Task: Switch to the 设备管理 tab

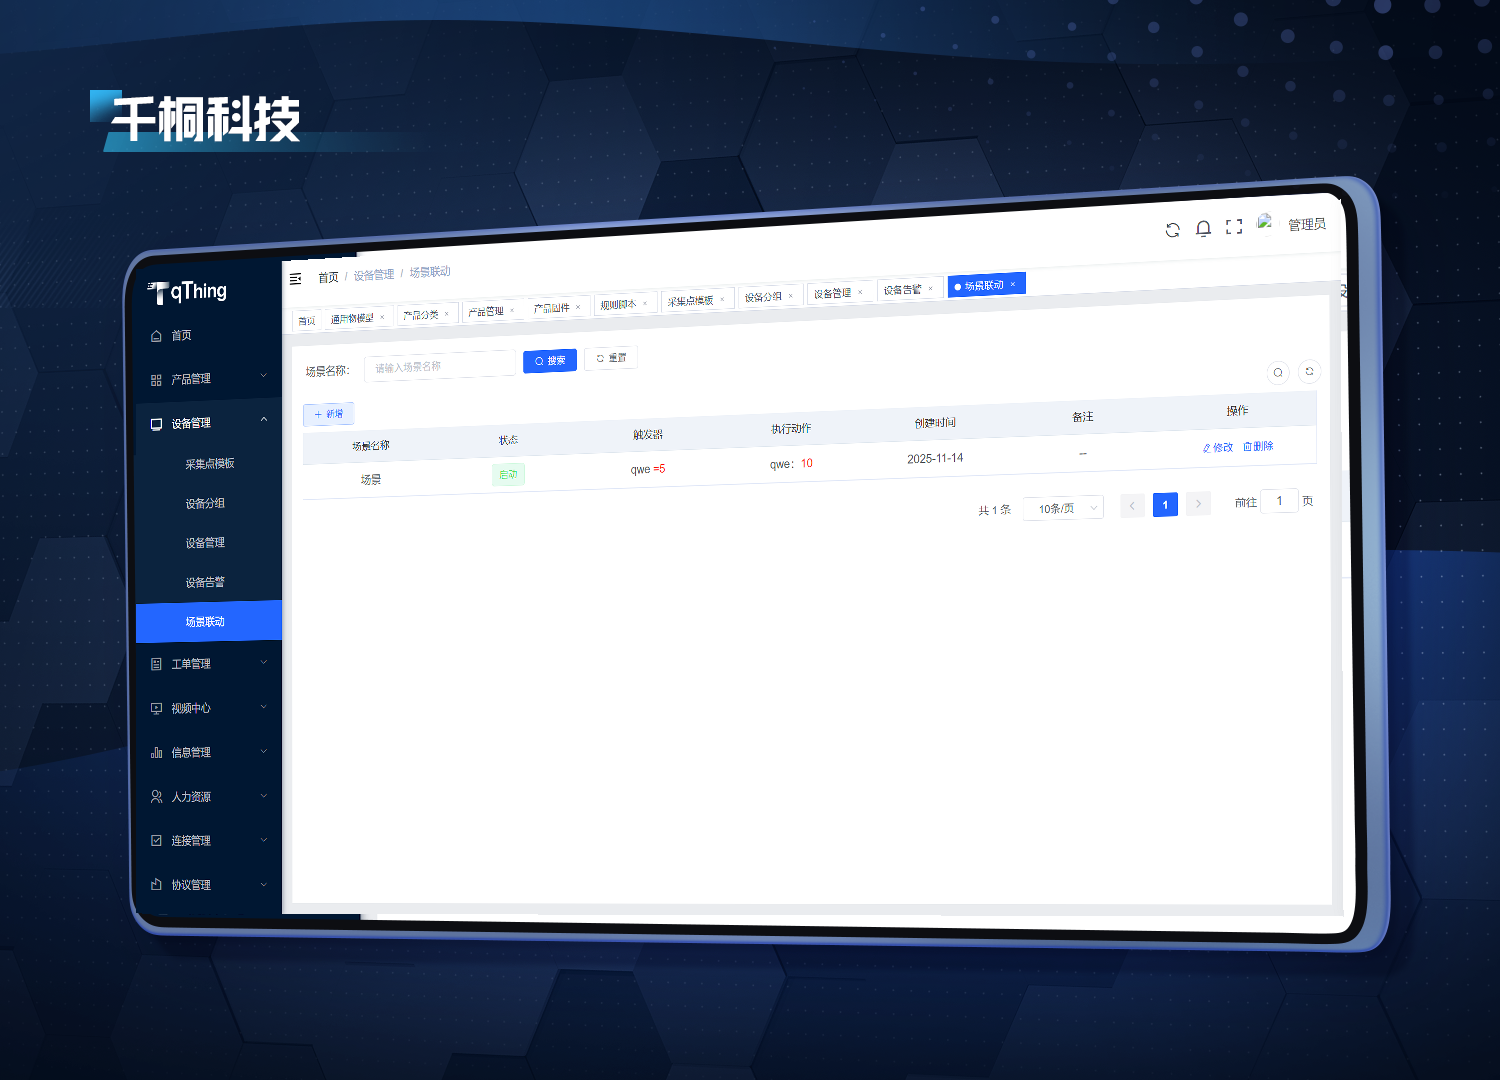Action: [x=839, y=293]
